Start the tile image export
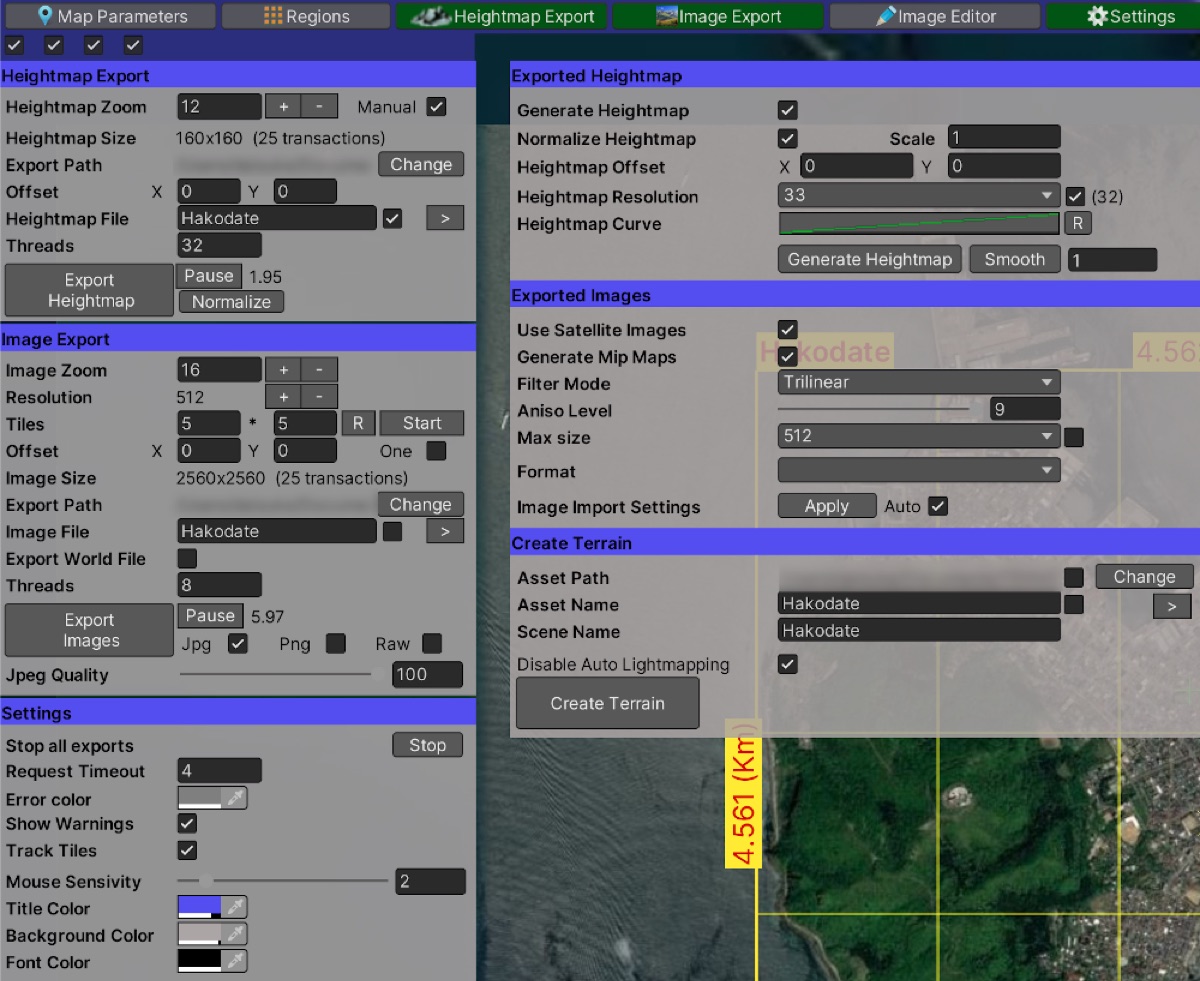Image resolution: width=1200 pixels, height=981 pixels. click(422, 423)
